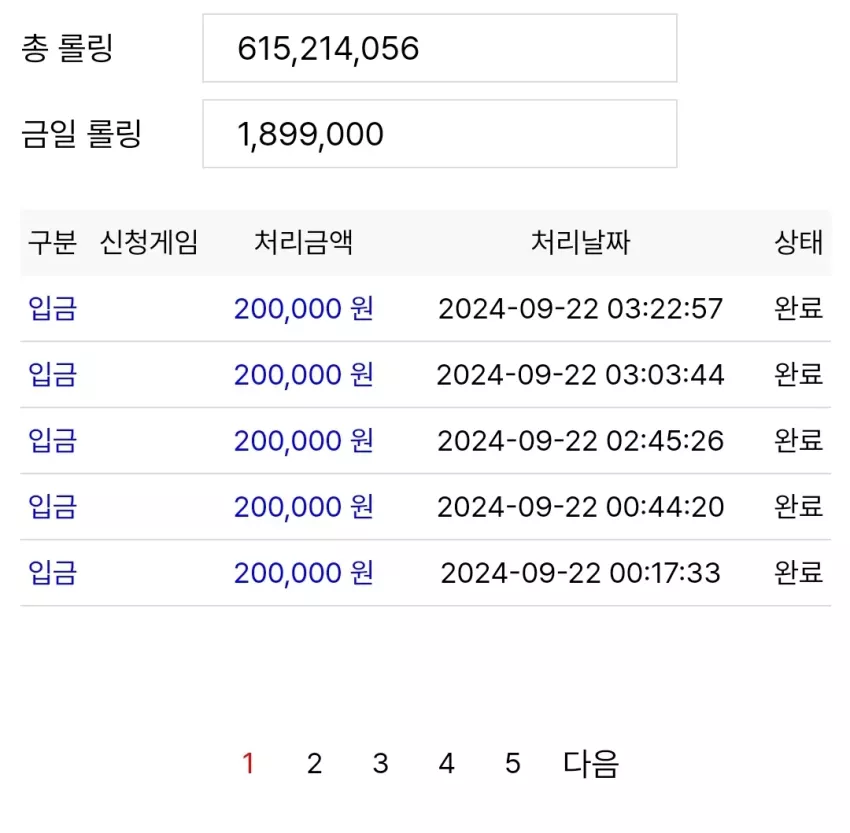Screen dimensions: 850x833
Task: Select current page 1 in pagination
Action: [x=248, y=764]
